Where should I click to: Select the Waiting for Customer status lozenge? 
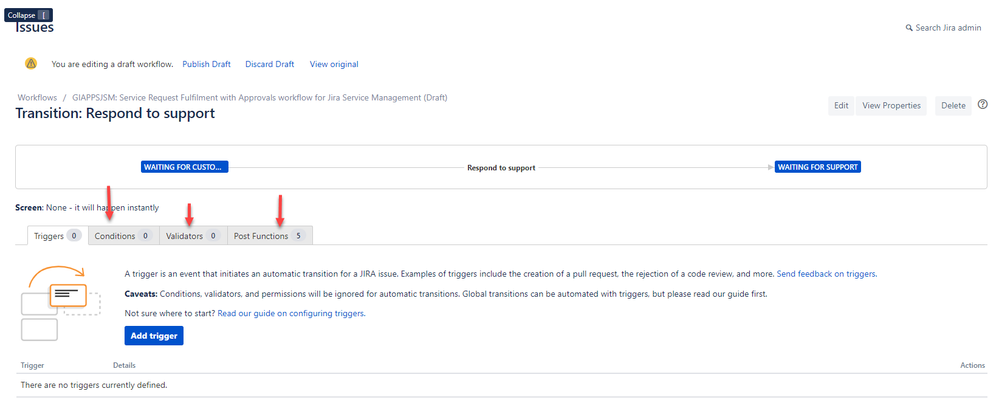coord(184,168)
